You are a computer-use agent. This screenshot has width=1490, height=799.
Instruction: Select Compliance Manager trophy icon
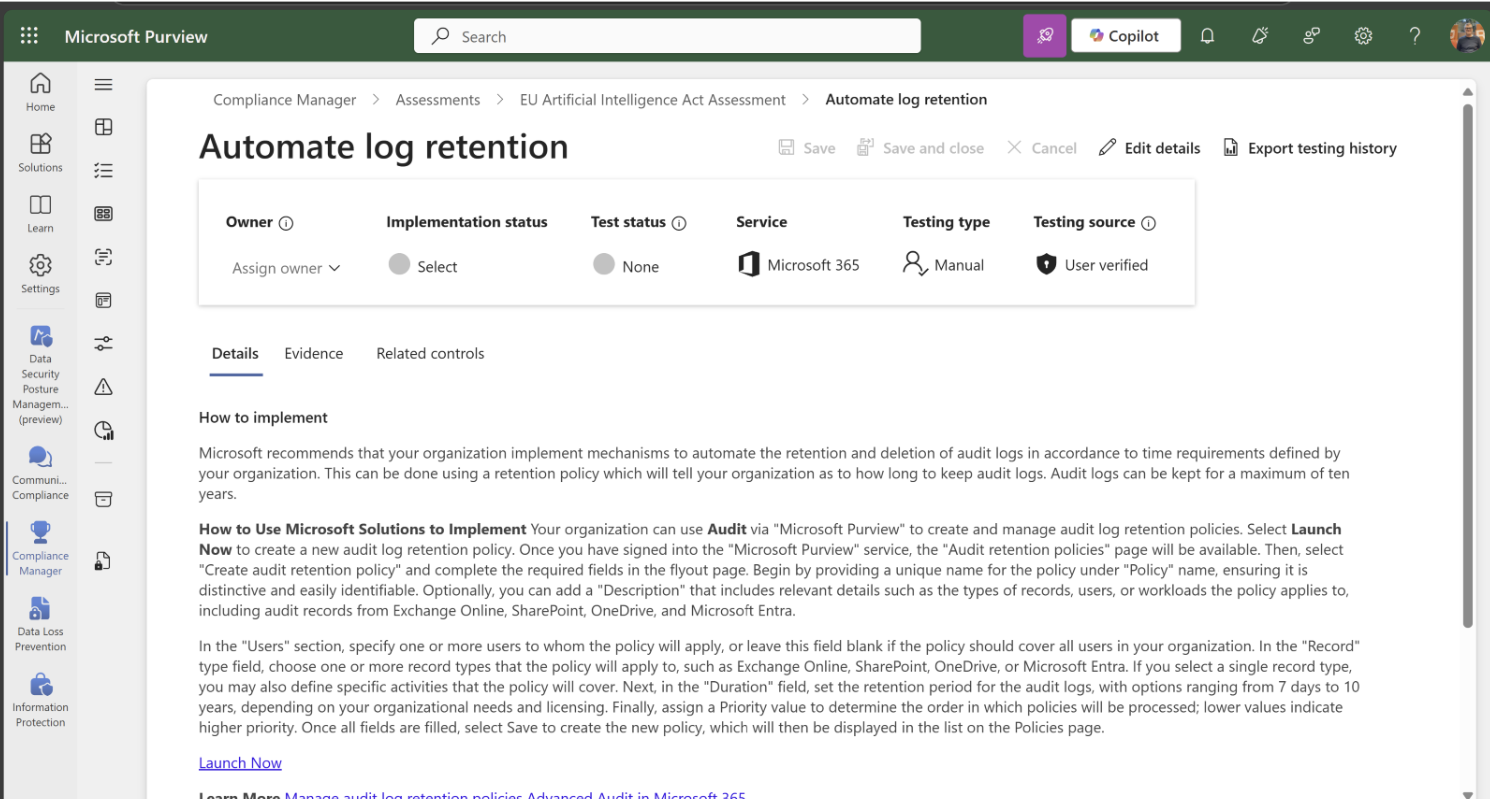[x=40, y=531]
